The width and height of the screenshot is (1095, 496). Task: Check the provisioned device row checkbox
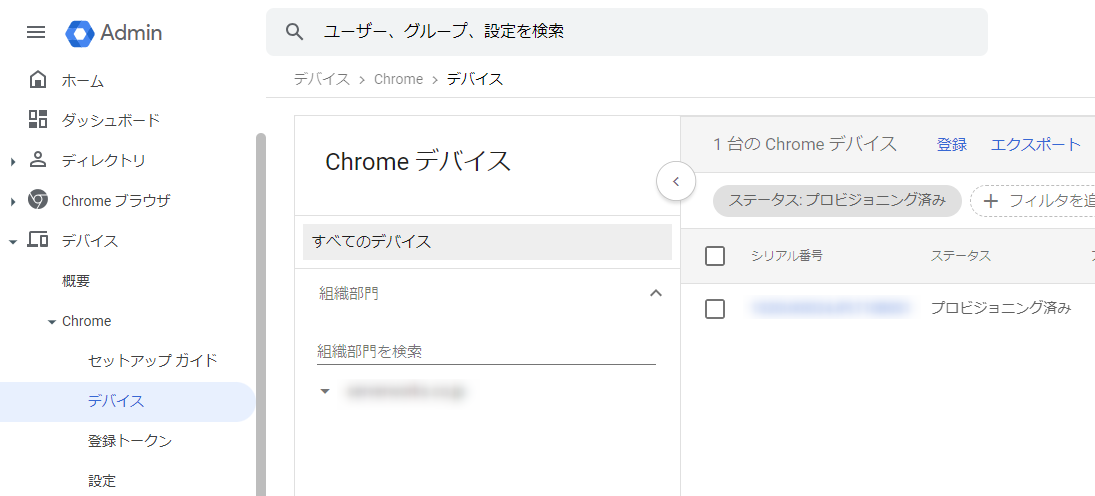coord(715,309)
